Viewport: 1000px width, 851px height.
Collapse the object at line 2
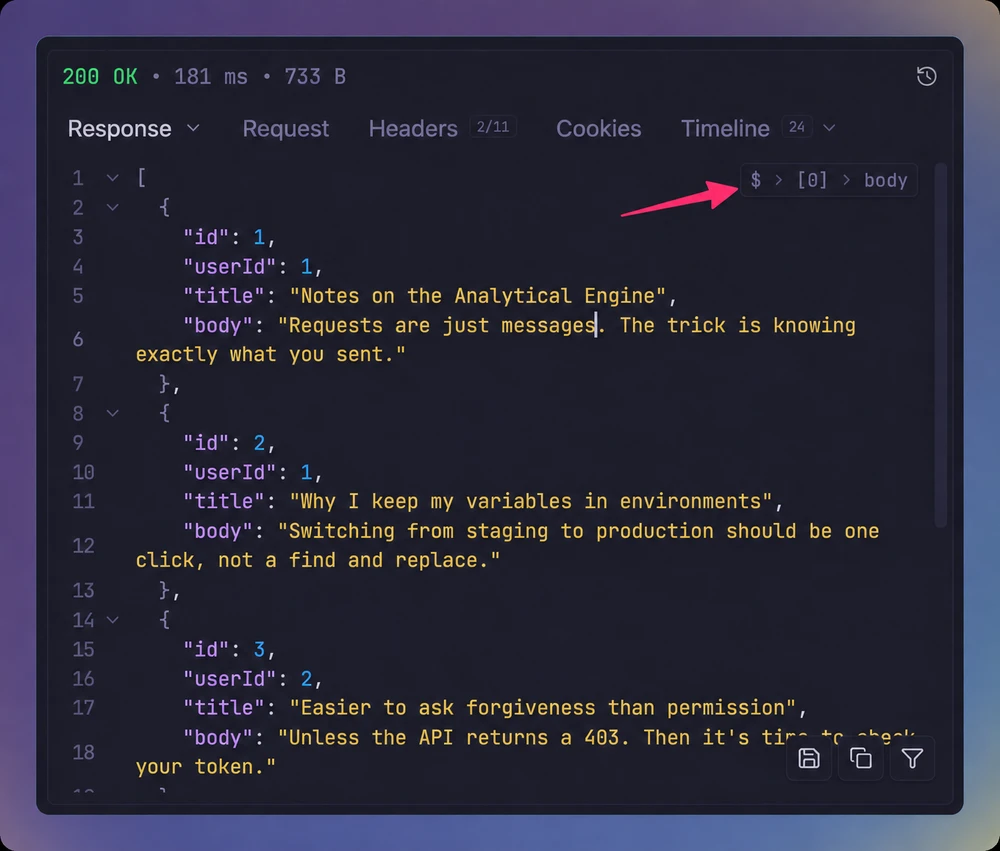[112, 207]
